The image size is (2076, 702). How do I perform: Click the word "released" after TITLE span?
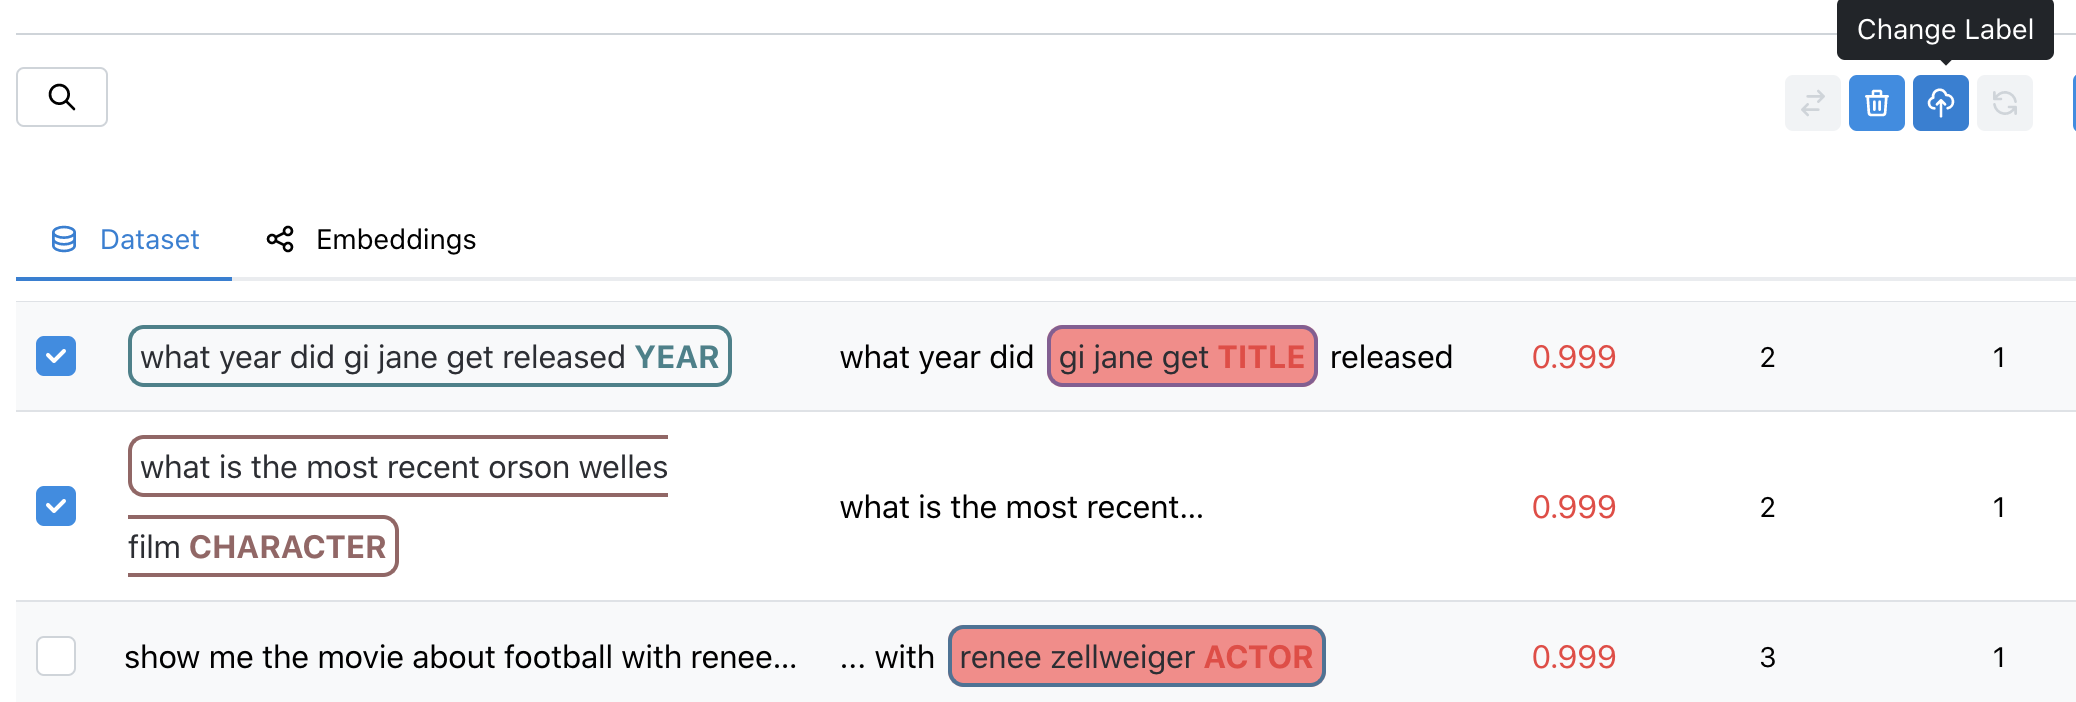click(x=1390, y=357)
